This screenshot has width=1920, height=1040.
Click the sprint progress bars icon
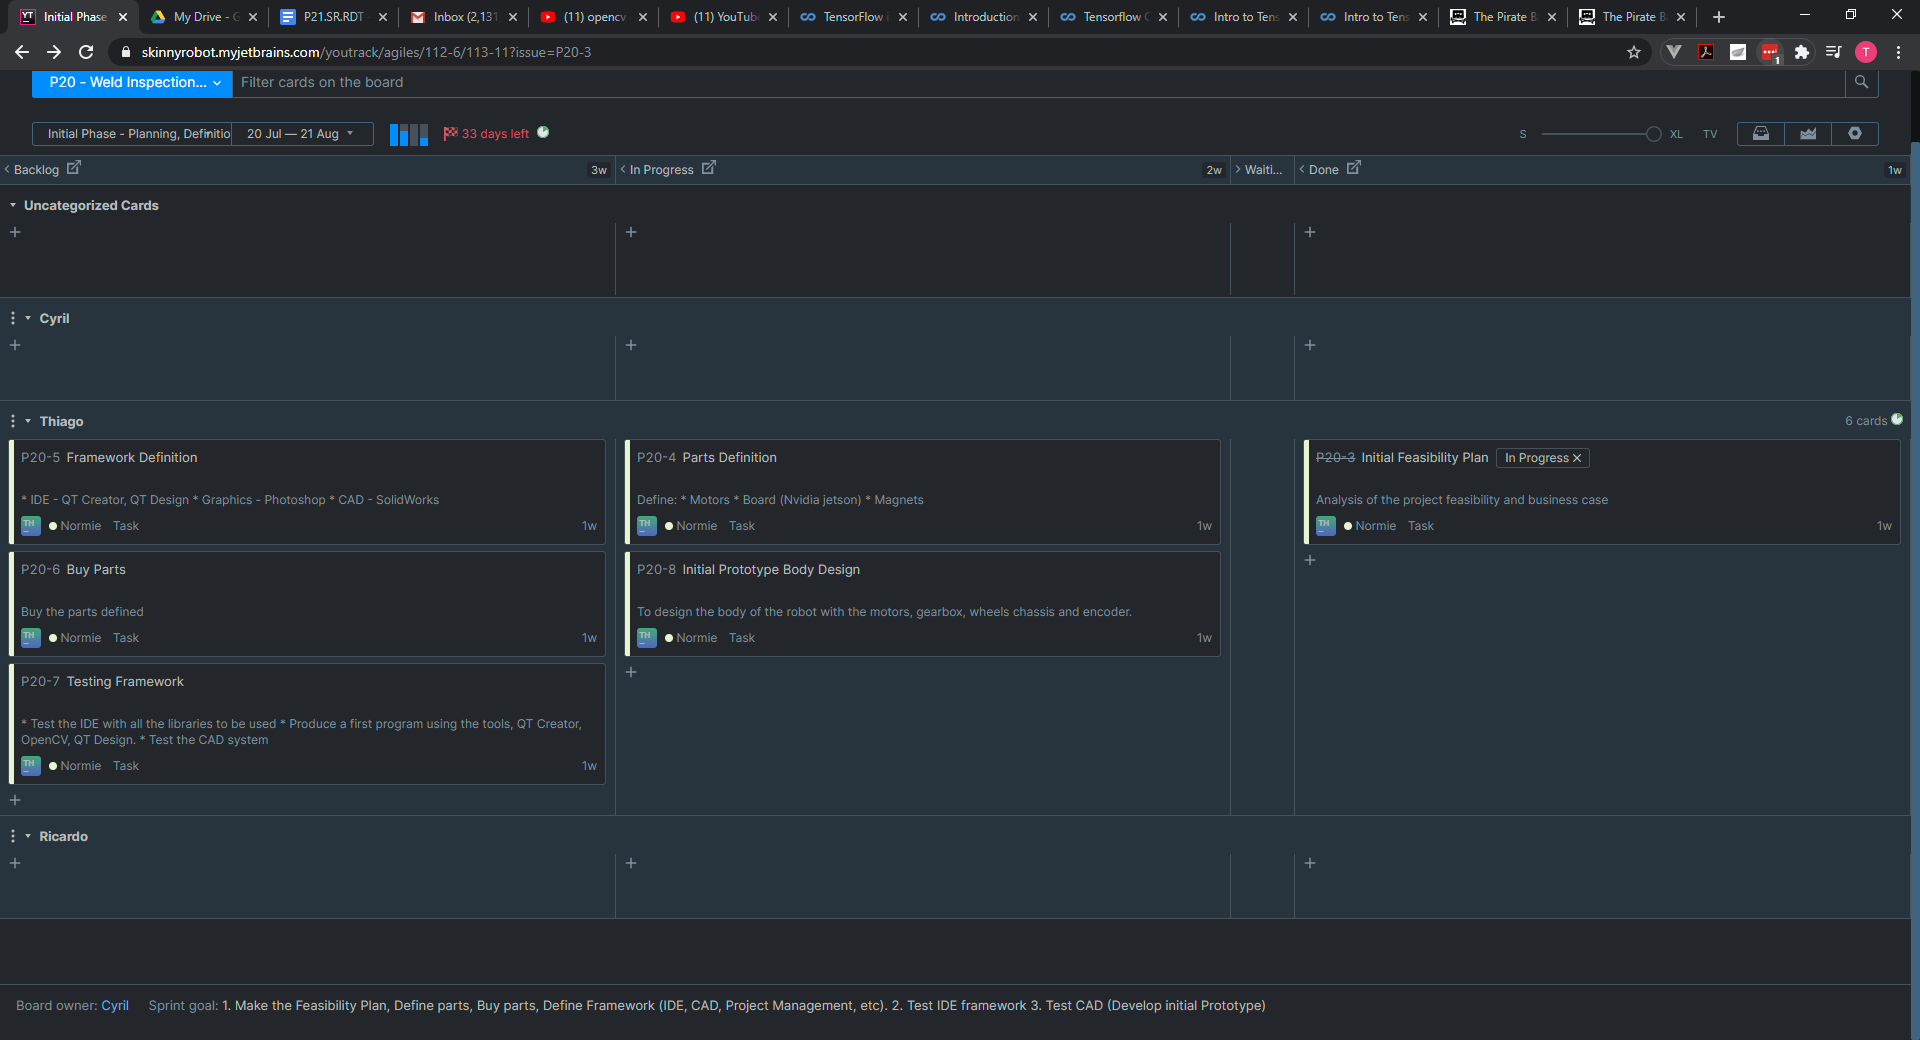[408, 134]
